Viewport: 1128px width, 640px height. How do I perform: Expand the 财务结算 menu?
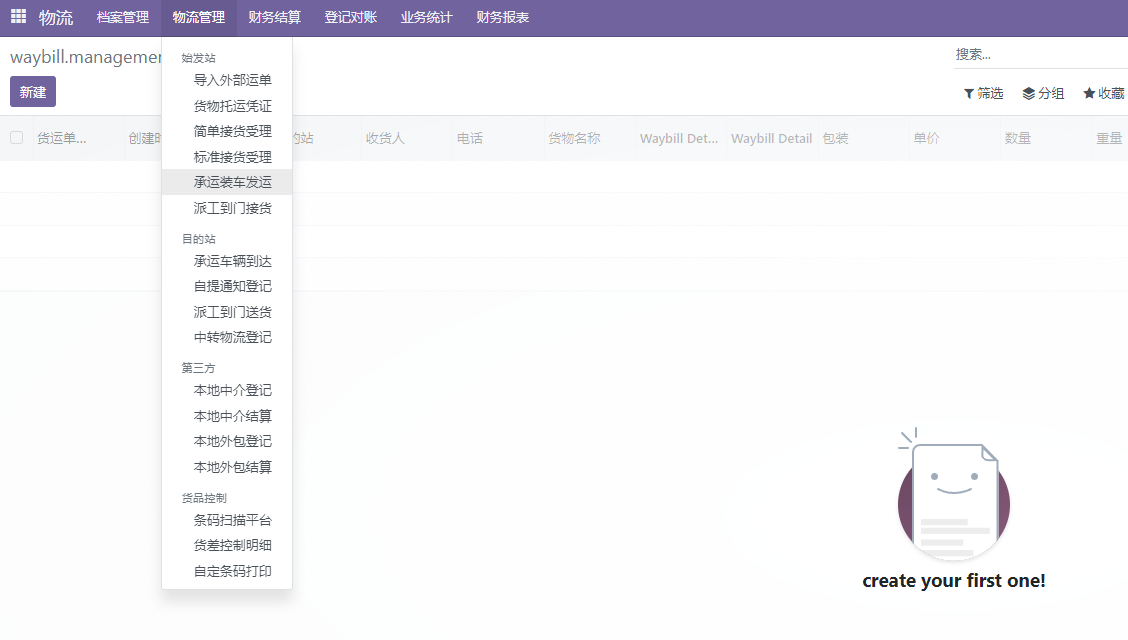pyautogui.click(x=275, y=18)
